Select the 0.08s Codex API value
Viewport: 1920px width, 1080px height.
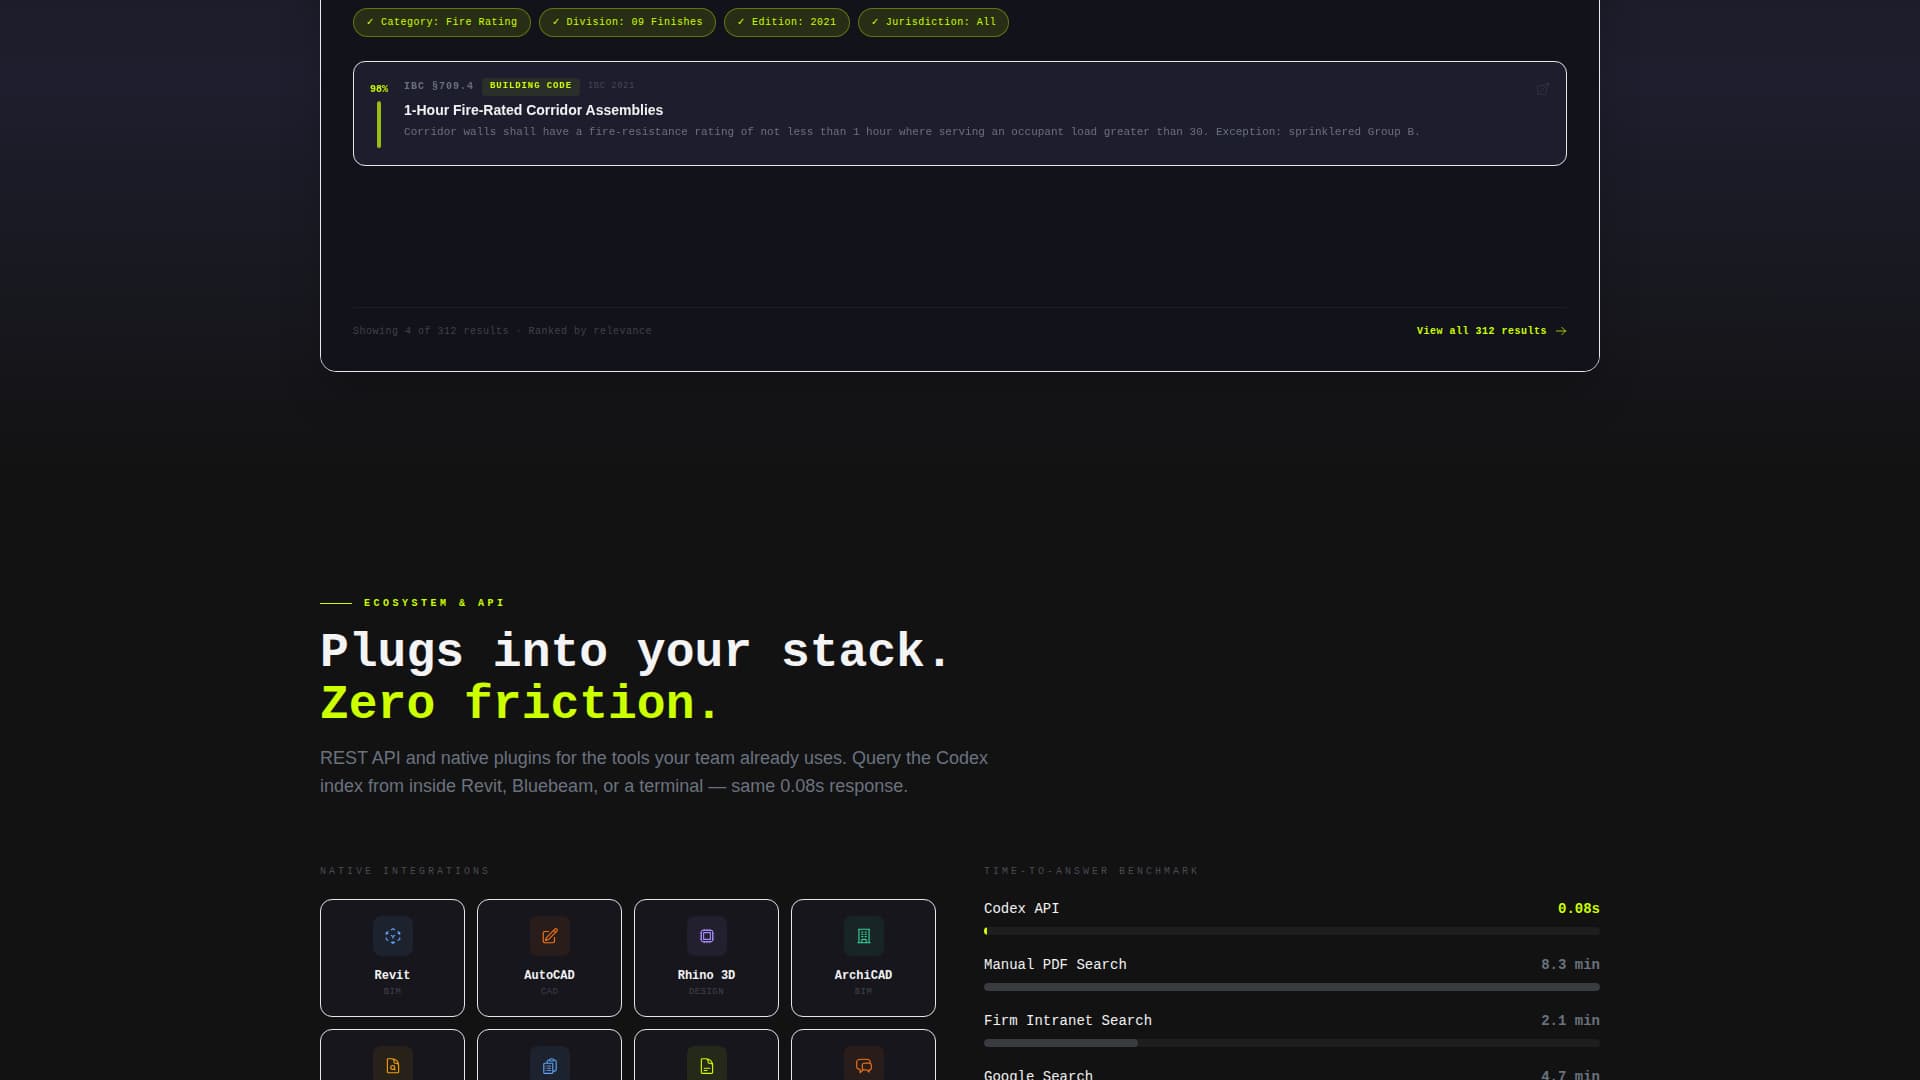tap(1578, 909)
